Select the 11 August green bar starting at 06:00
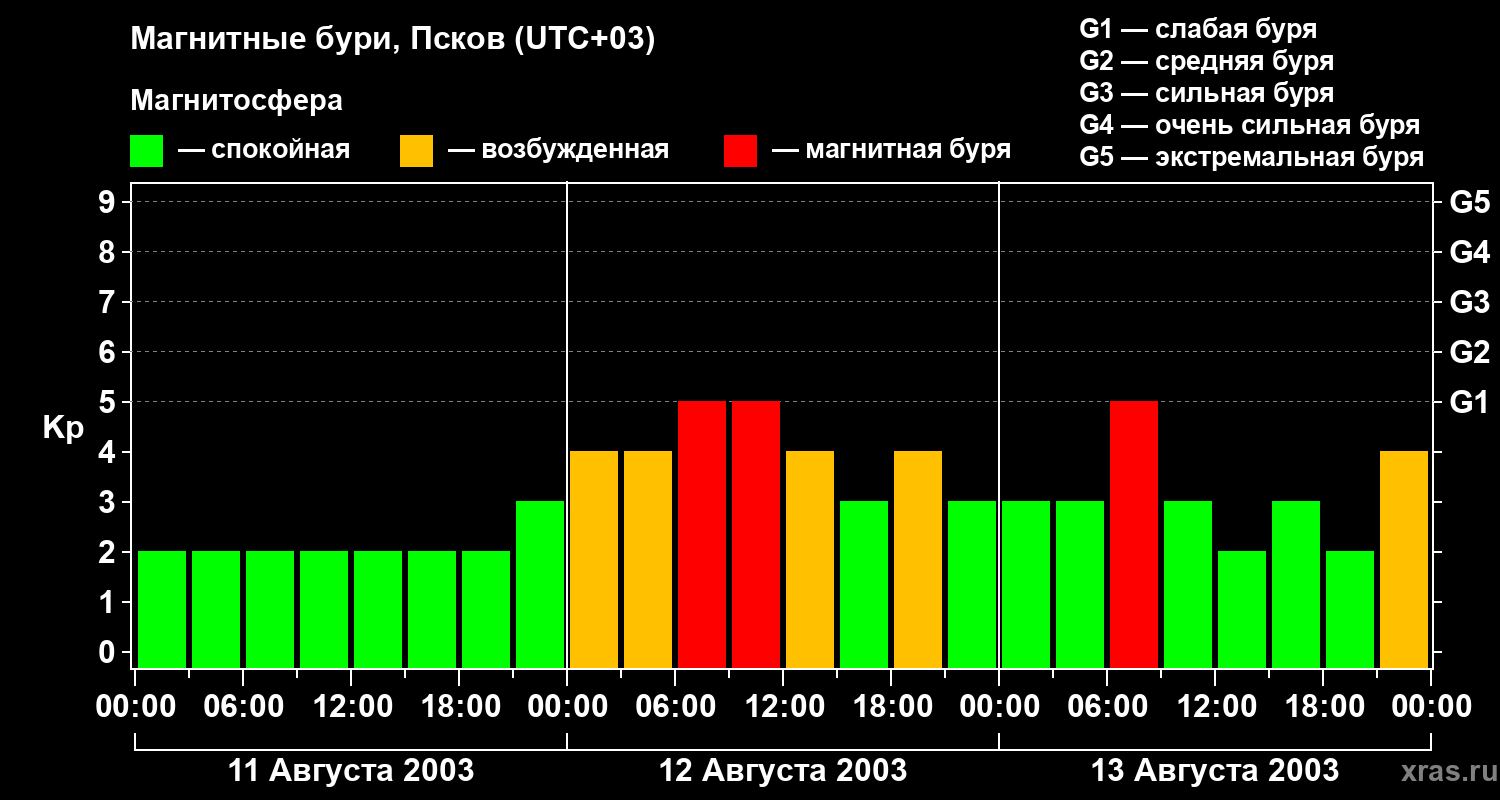The height and width of the screenshot is (800, 1500). [x=270, y=609]
